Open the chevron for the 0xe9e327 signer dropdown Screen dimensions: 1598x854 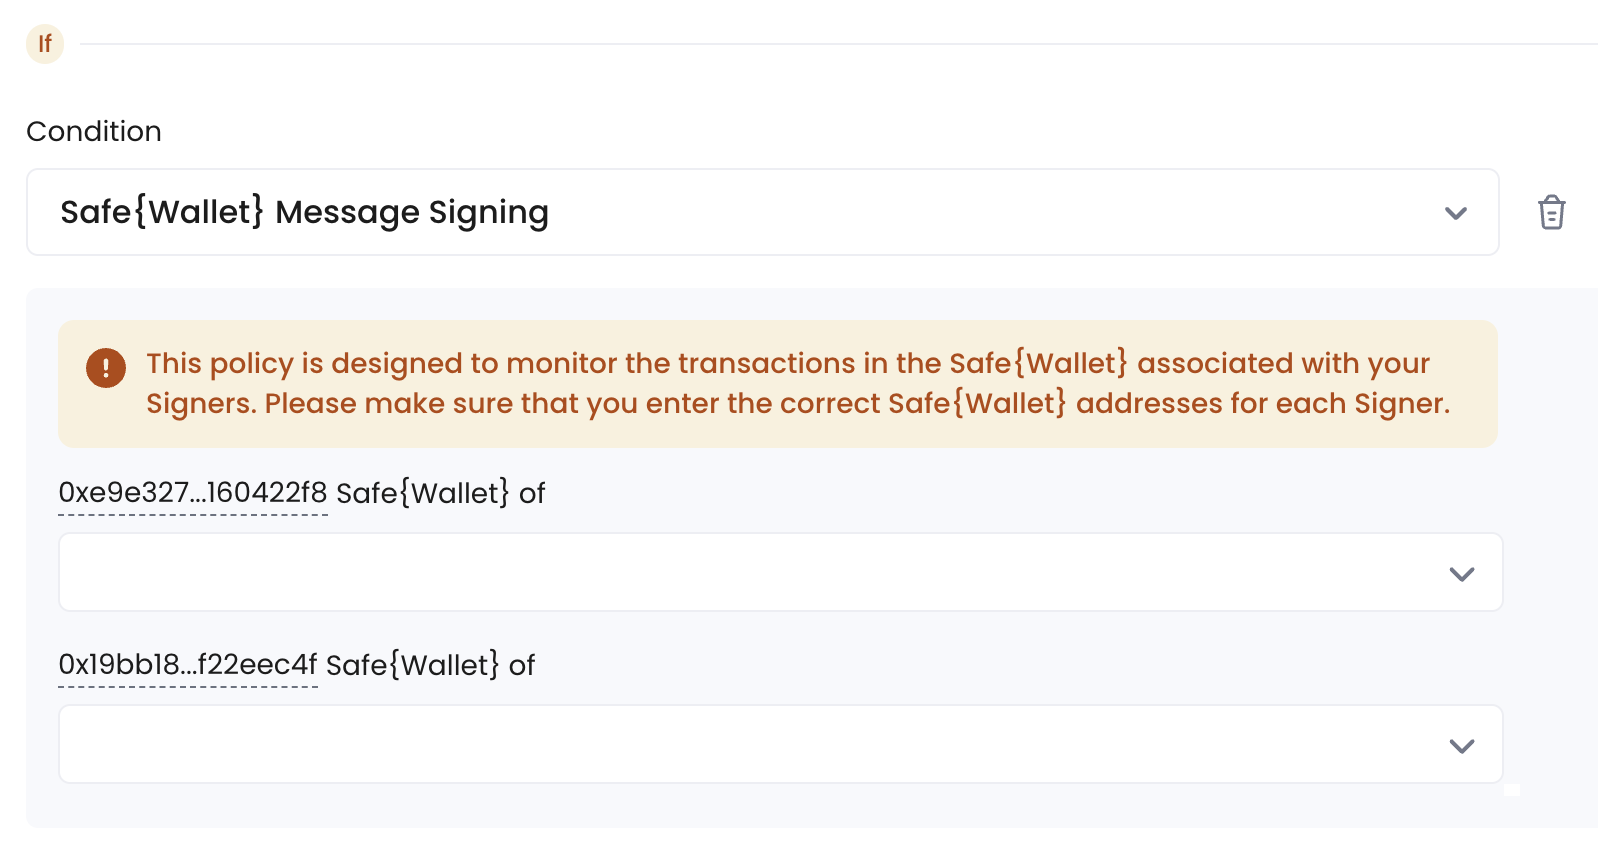coord(1462,574)
